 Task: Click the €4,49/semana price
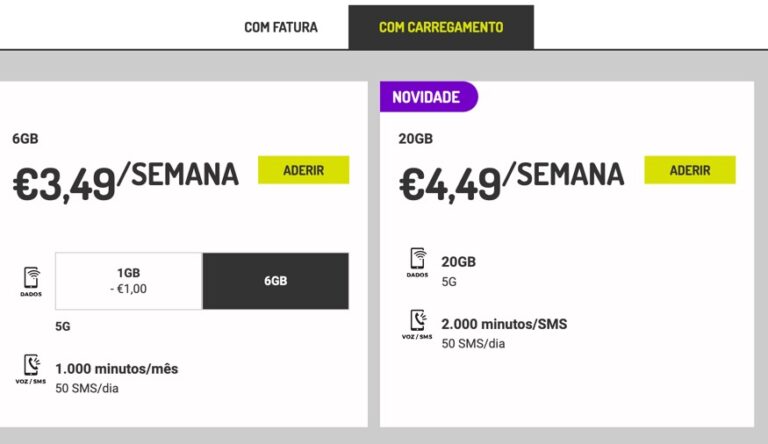[x=512, y=179]
